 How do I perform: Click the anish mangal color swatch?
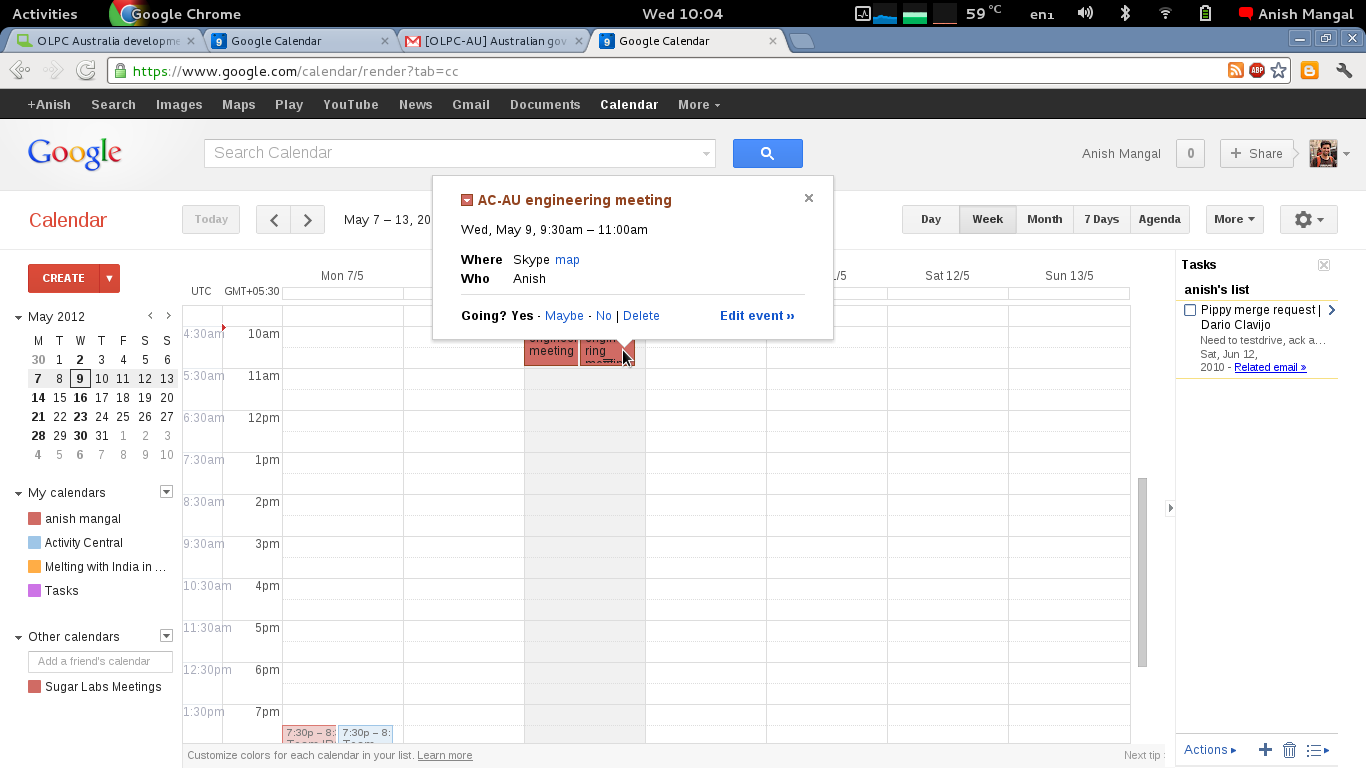click(35, 519)
